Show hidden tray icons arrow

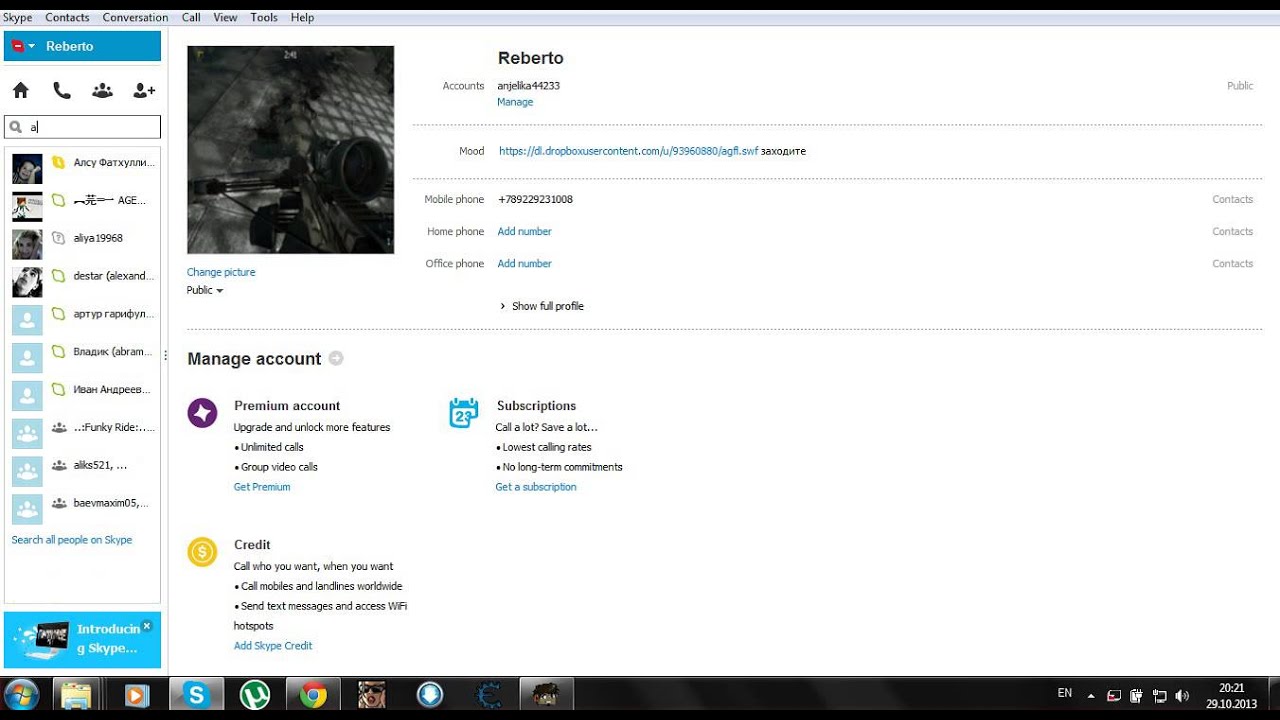1091,695
